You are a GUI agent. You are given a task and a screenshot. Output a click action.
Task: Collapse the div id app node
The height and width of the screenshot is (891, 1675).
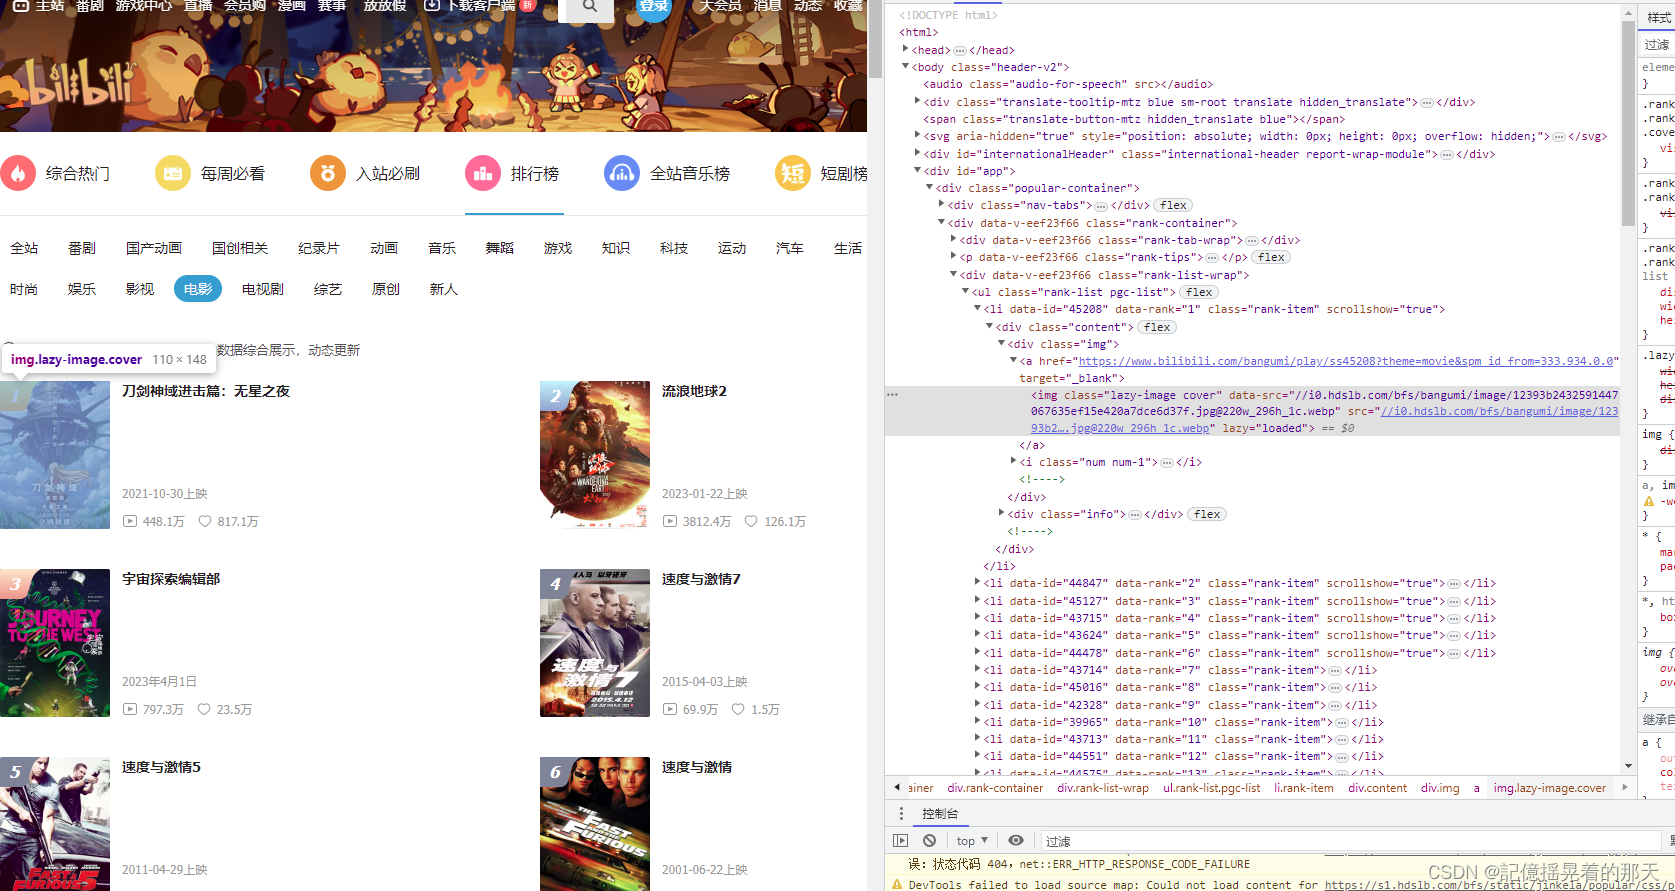click(918, 171)
